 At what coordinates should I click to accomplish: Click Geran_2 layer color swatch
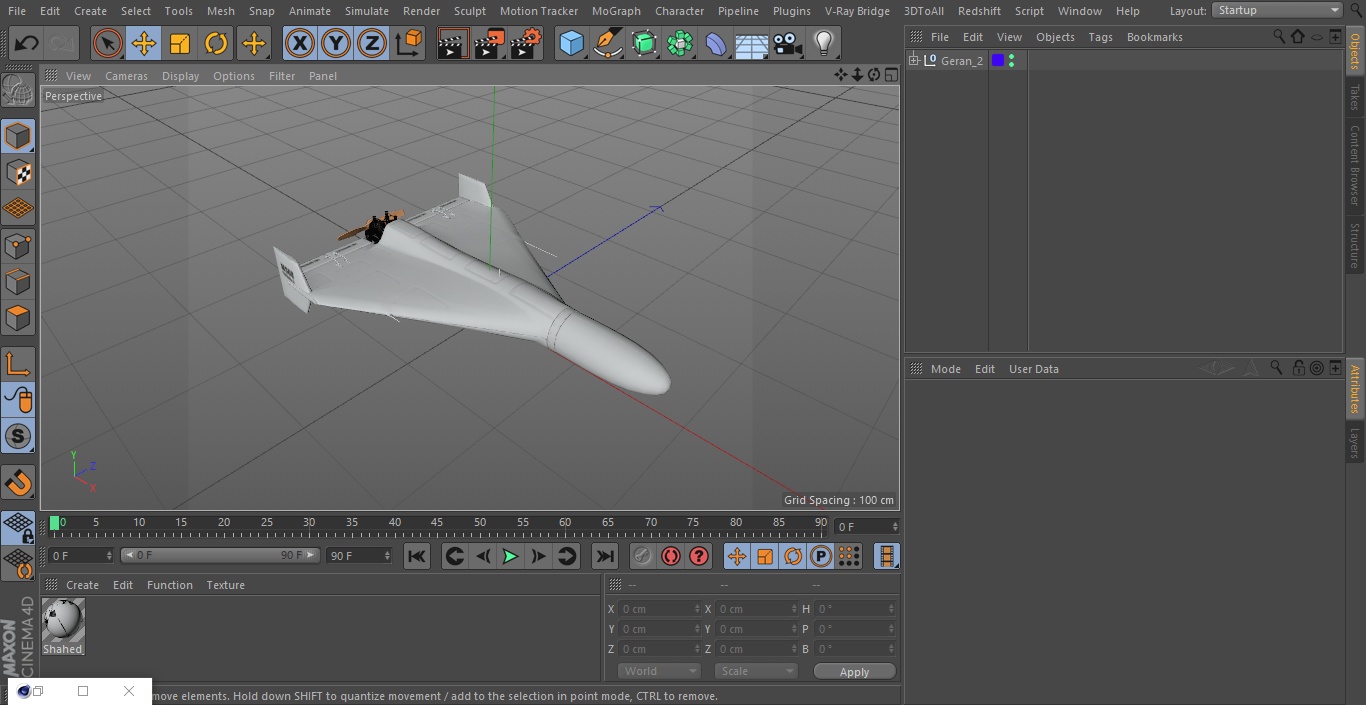click(997, 60)
